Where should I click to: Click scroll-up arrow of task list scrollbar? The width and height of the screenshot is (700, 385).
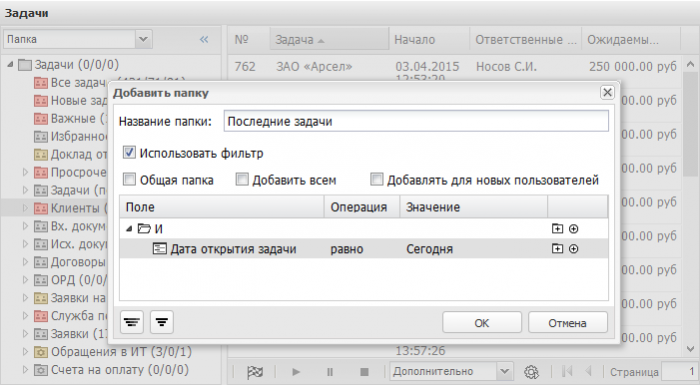click(690, 65)
